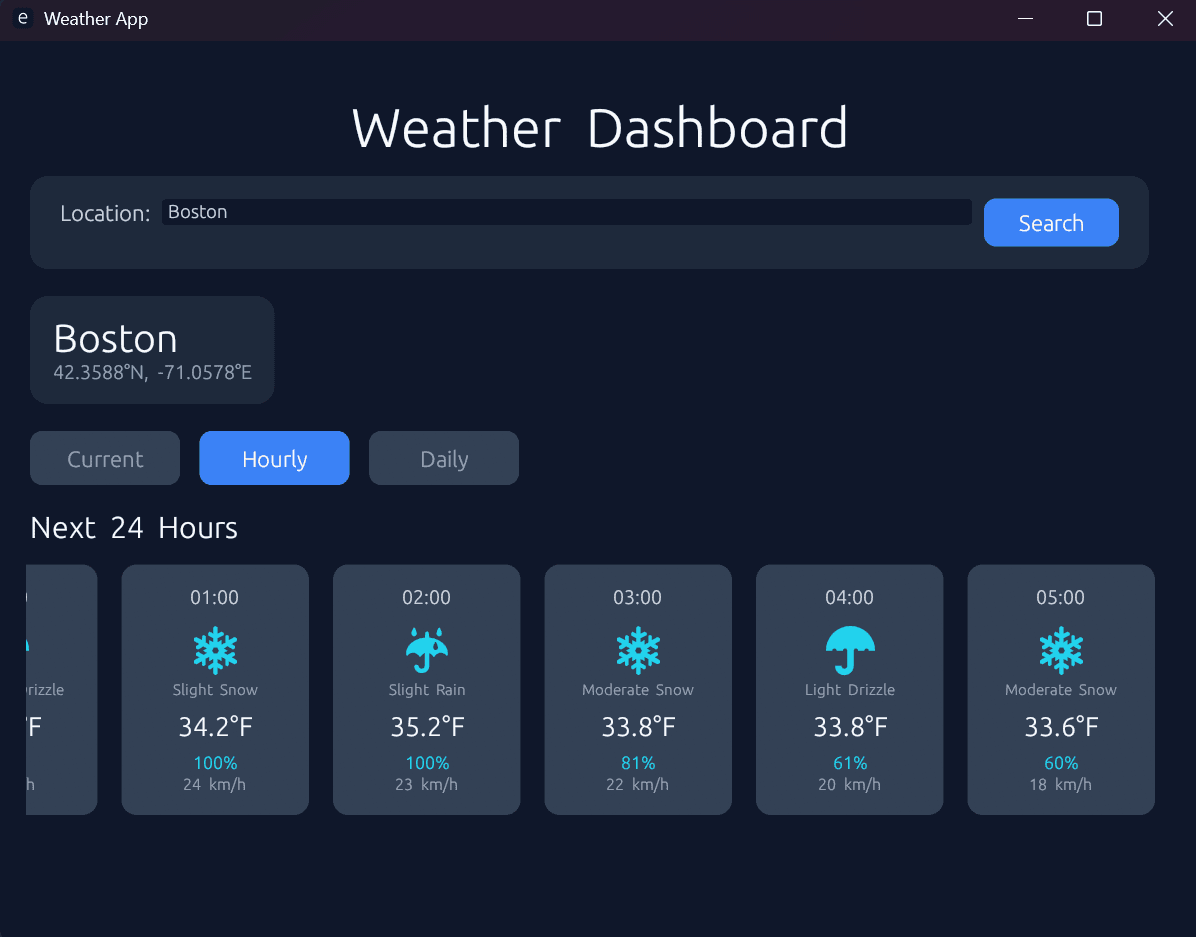Viewport: 1196px width, 937px height.
Task: Click the Weather App icon in the title bar
Action: click(x=22, y=18)
